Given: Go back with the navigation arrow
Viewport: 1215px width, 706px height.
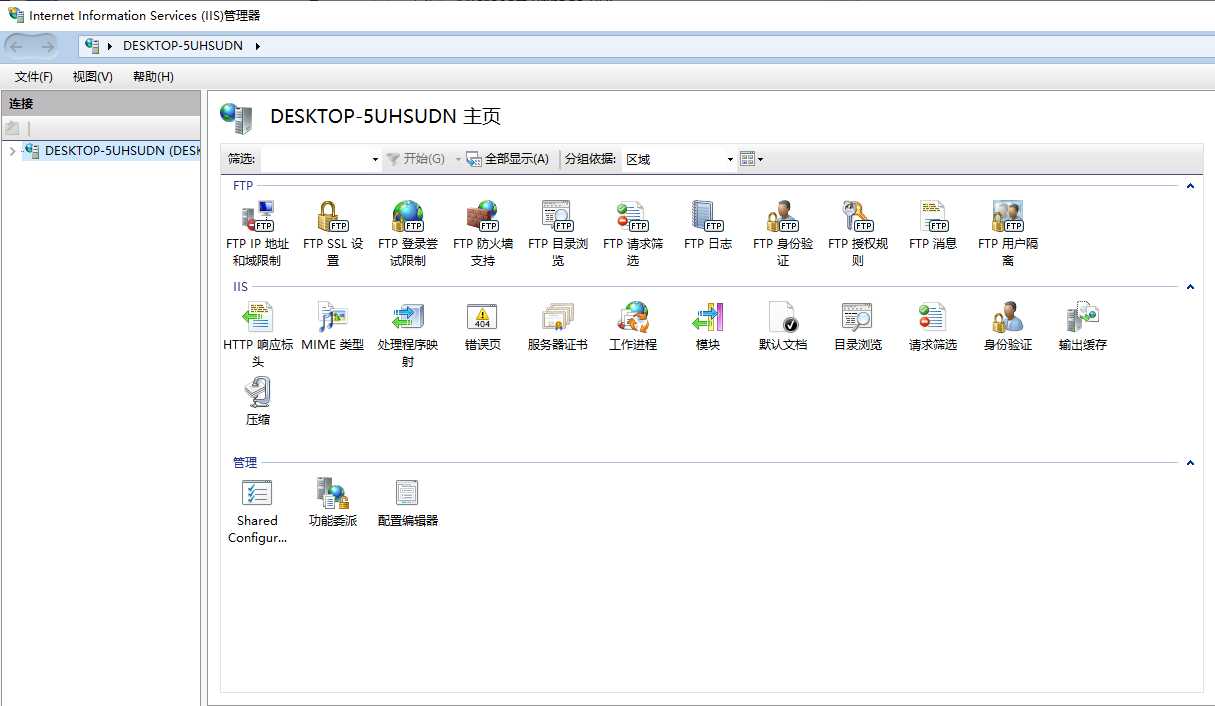Looking at the screenshot, I should (17, 46).
